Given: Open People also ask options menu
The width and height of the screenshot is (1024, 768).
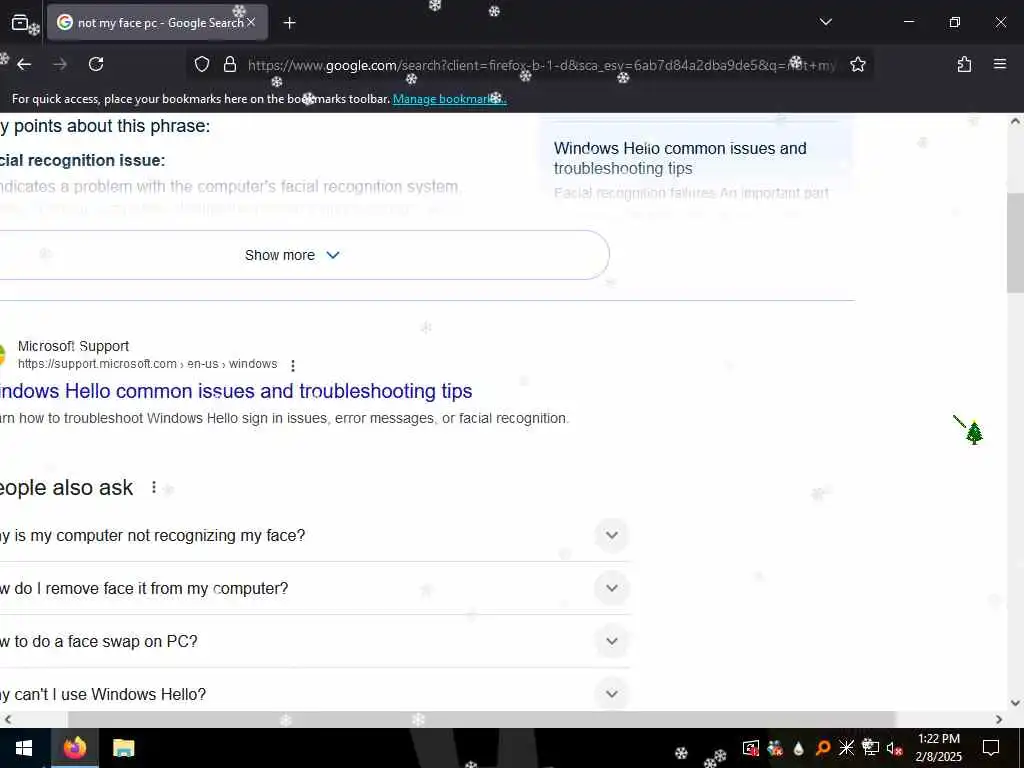Looking at the screenshot, I should click(153, 487).
